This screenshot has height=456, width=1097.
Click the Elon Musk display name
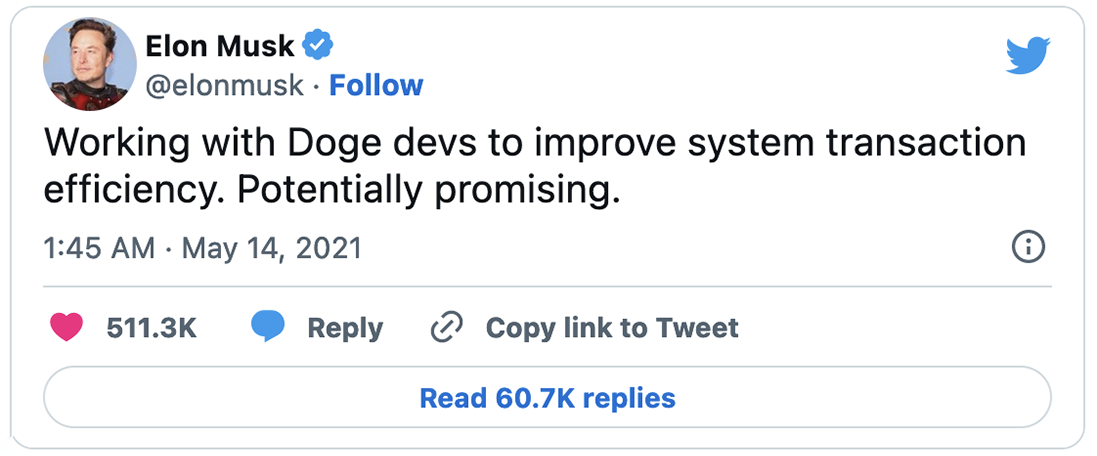220,46
